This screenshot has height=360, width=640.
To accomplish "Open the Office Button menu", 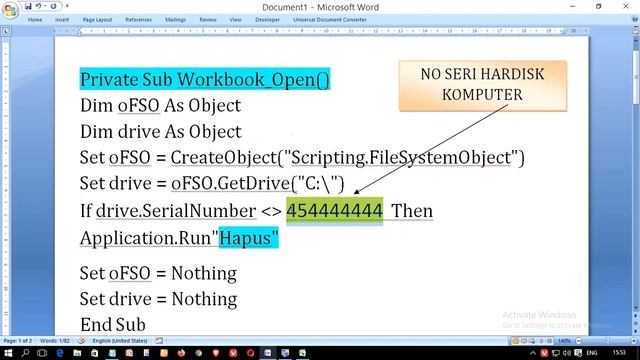I will (10, 10).
